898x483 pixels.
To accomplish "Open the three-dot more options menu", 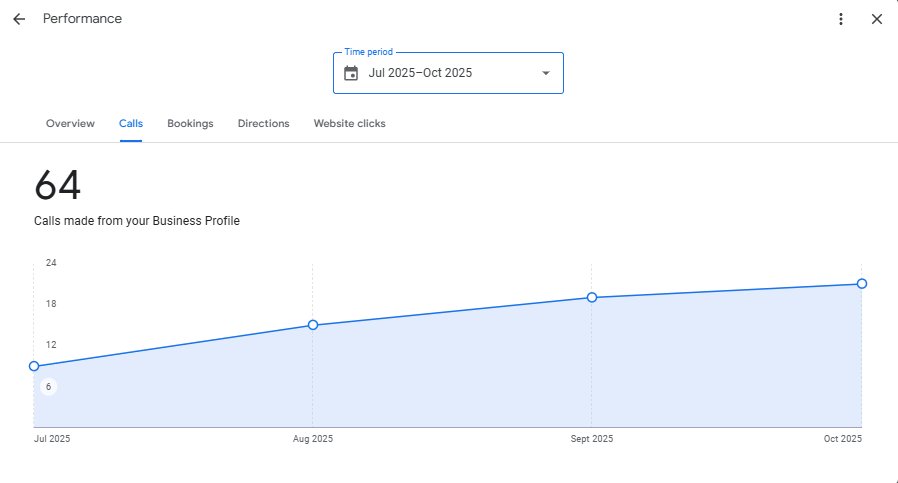I will [x=841, y=19].
